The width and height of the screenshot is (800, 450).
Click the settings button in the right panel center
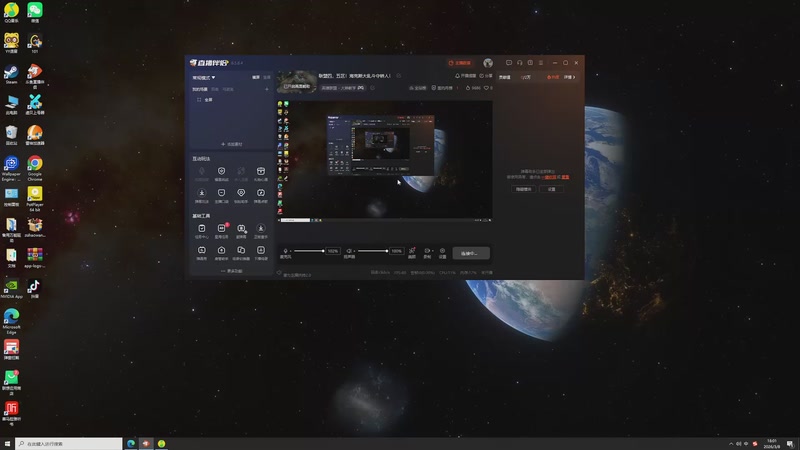(x=552, y=189)
